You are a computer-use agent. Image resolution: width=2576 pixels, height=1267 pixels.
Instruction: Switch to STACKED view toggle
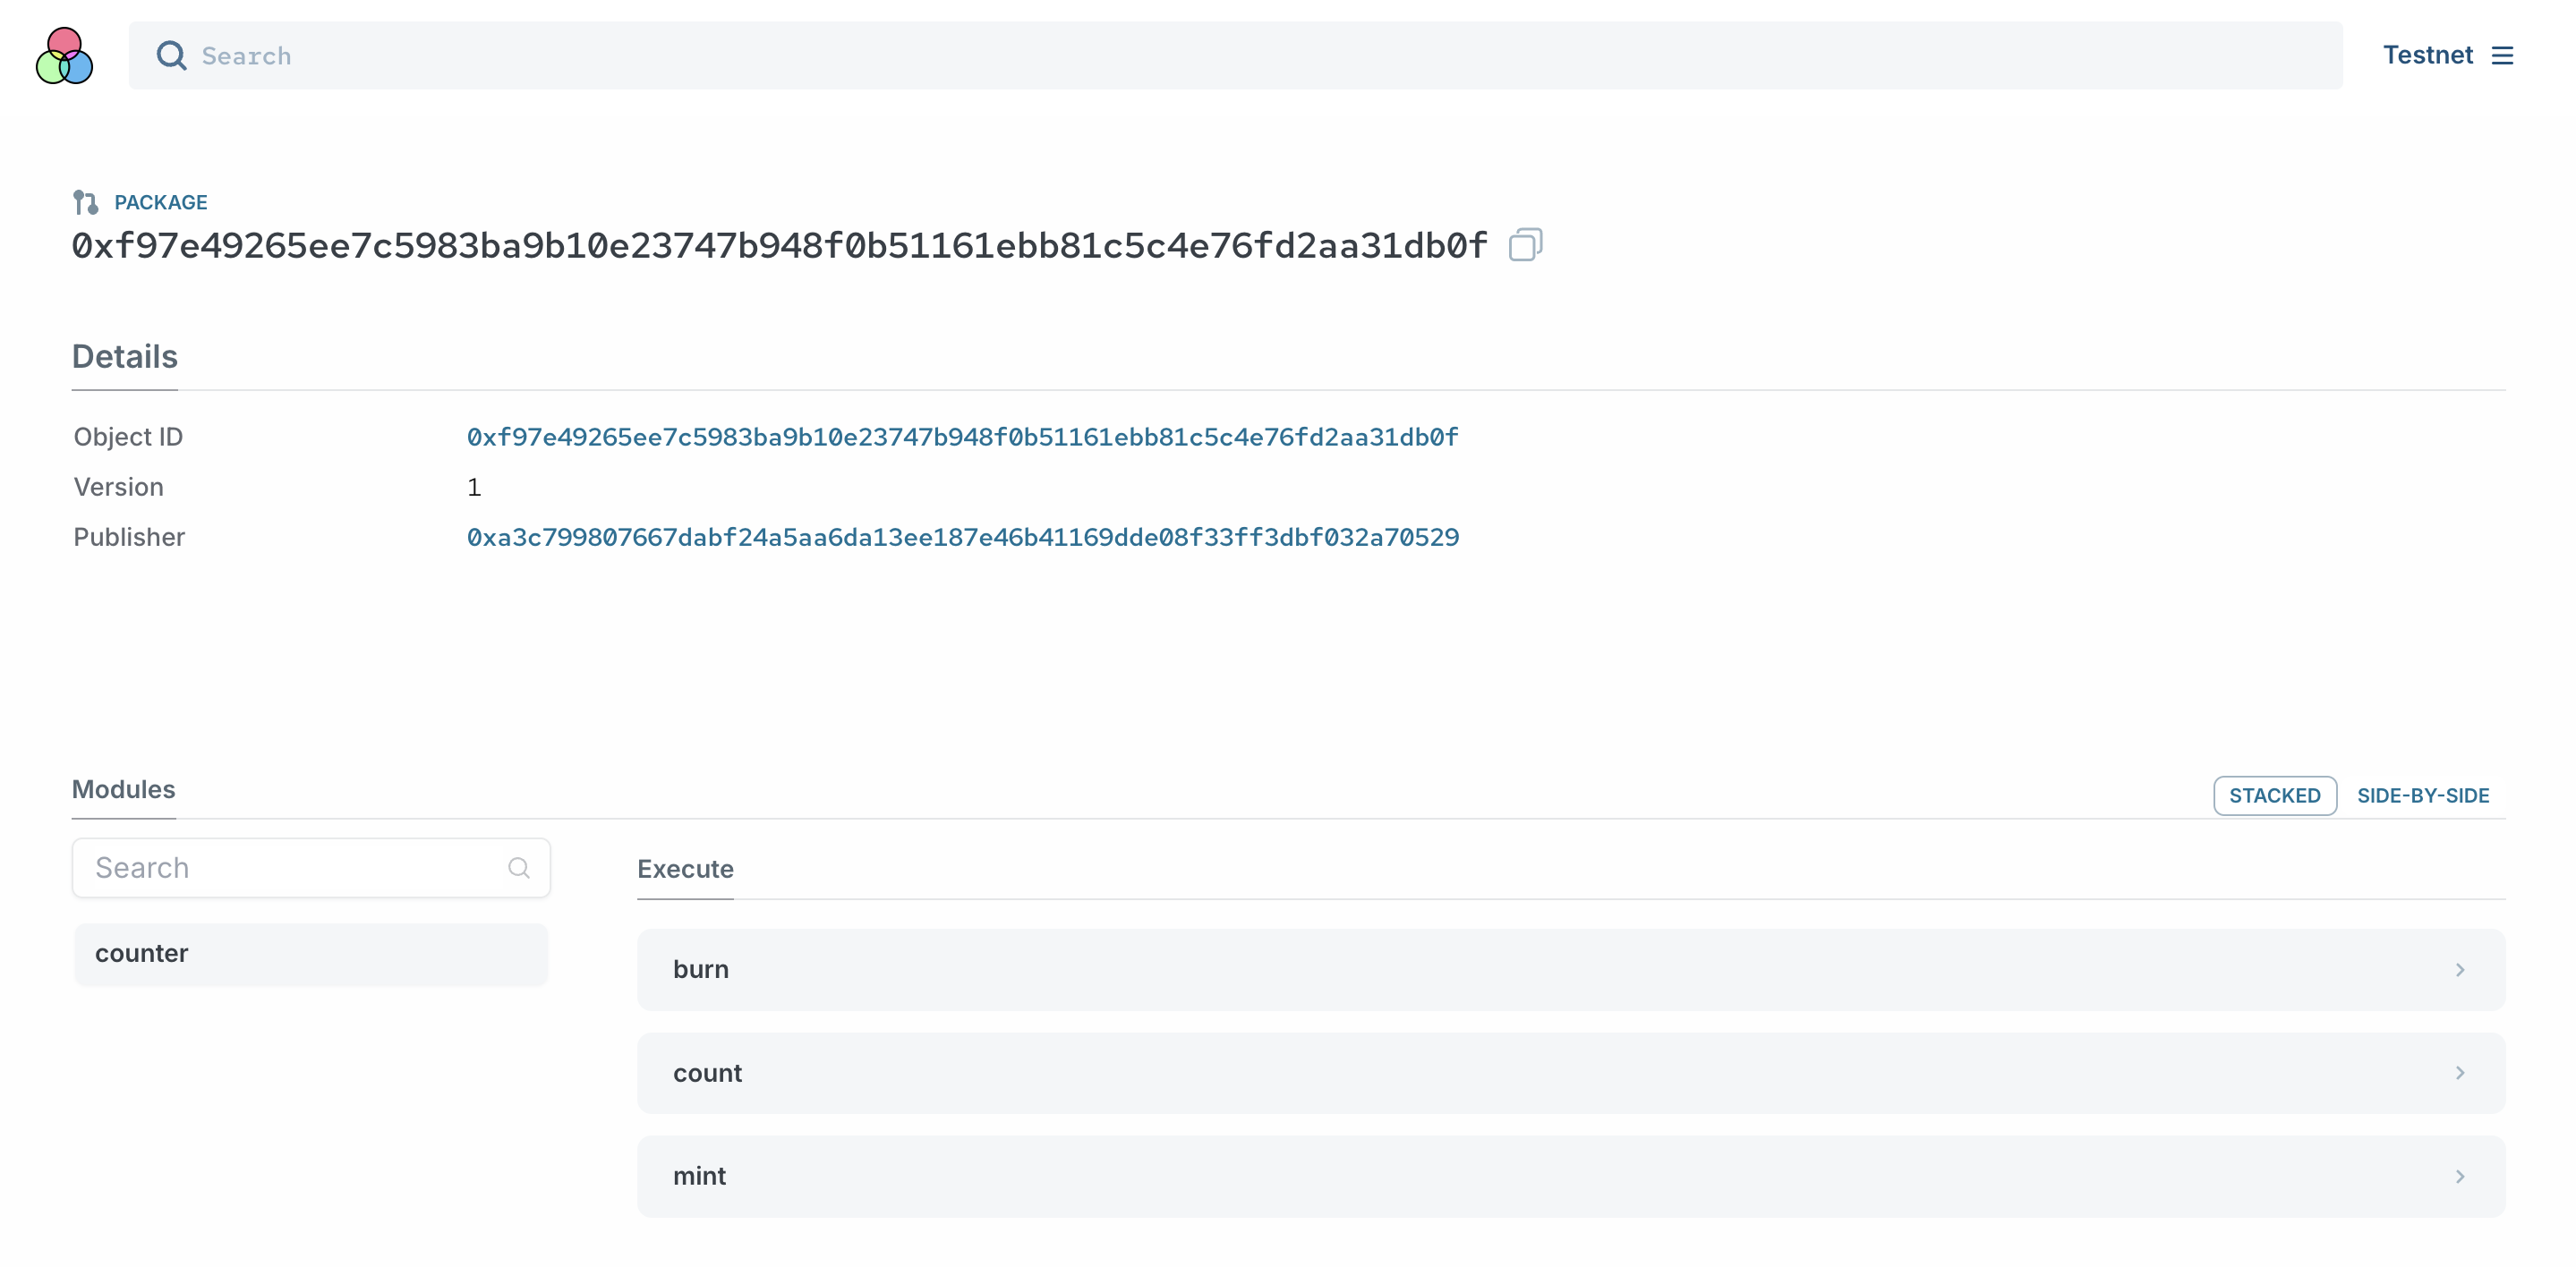pyautogui.click(x=2273, y=795)
